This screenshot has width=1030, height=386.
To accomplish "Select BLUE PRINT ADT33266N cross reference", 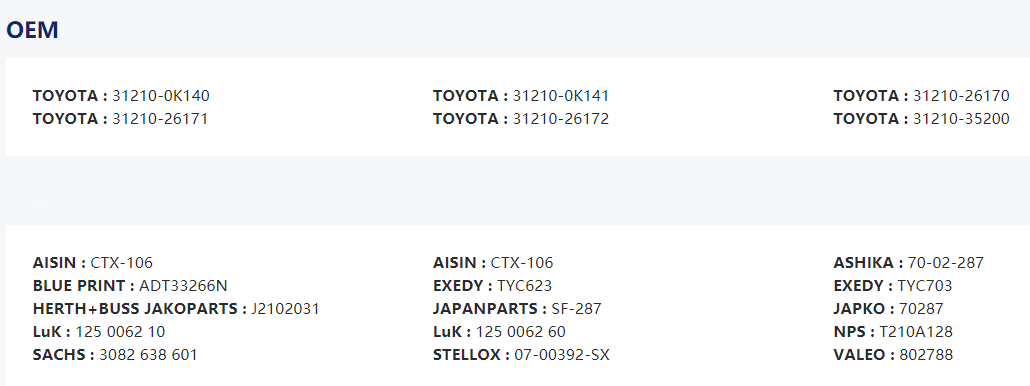I will [130, 286].
